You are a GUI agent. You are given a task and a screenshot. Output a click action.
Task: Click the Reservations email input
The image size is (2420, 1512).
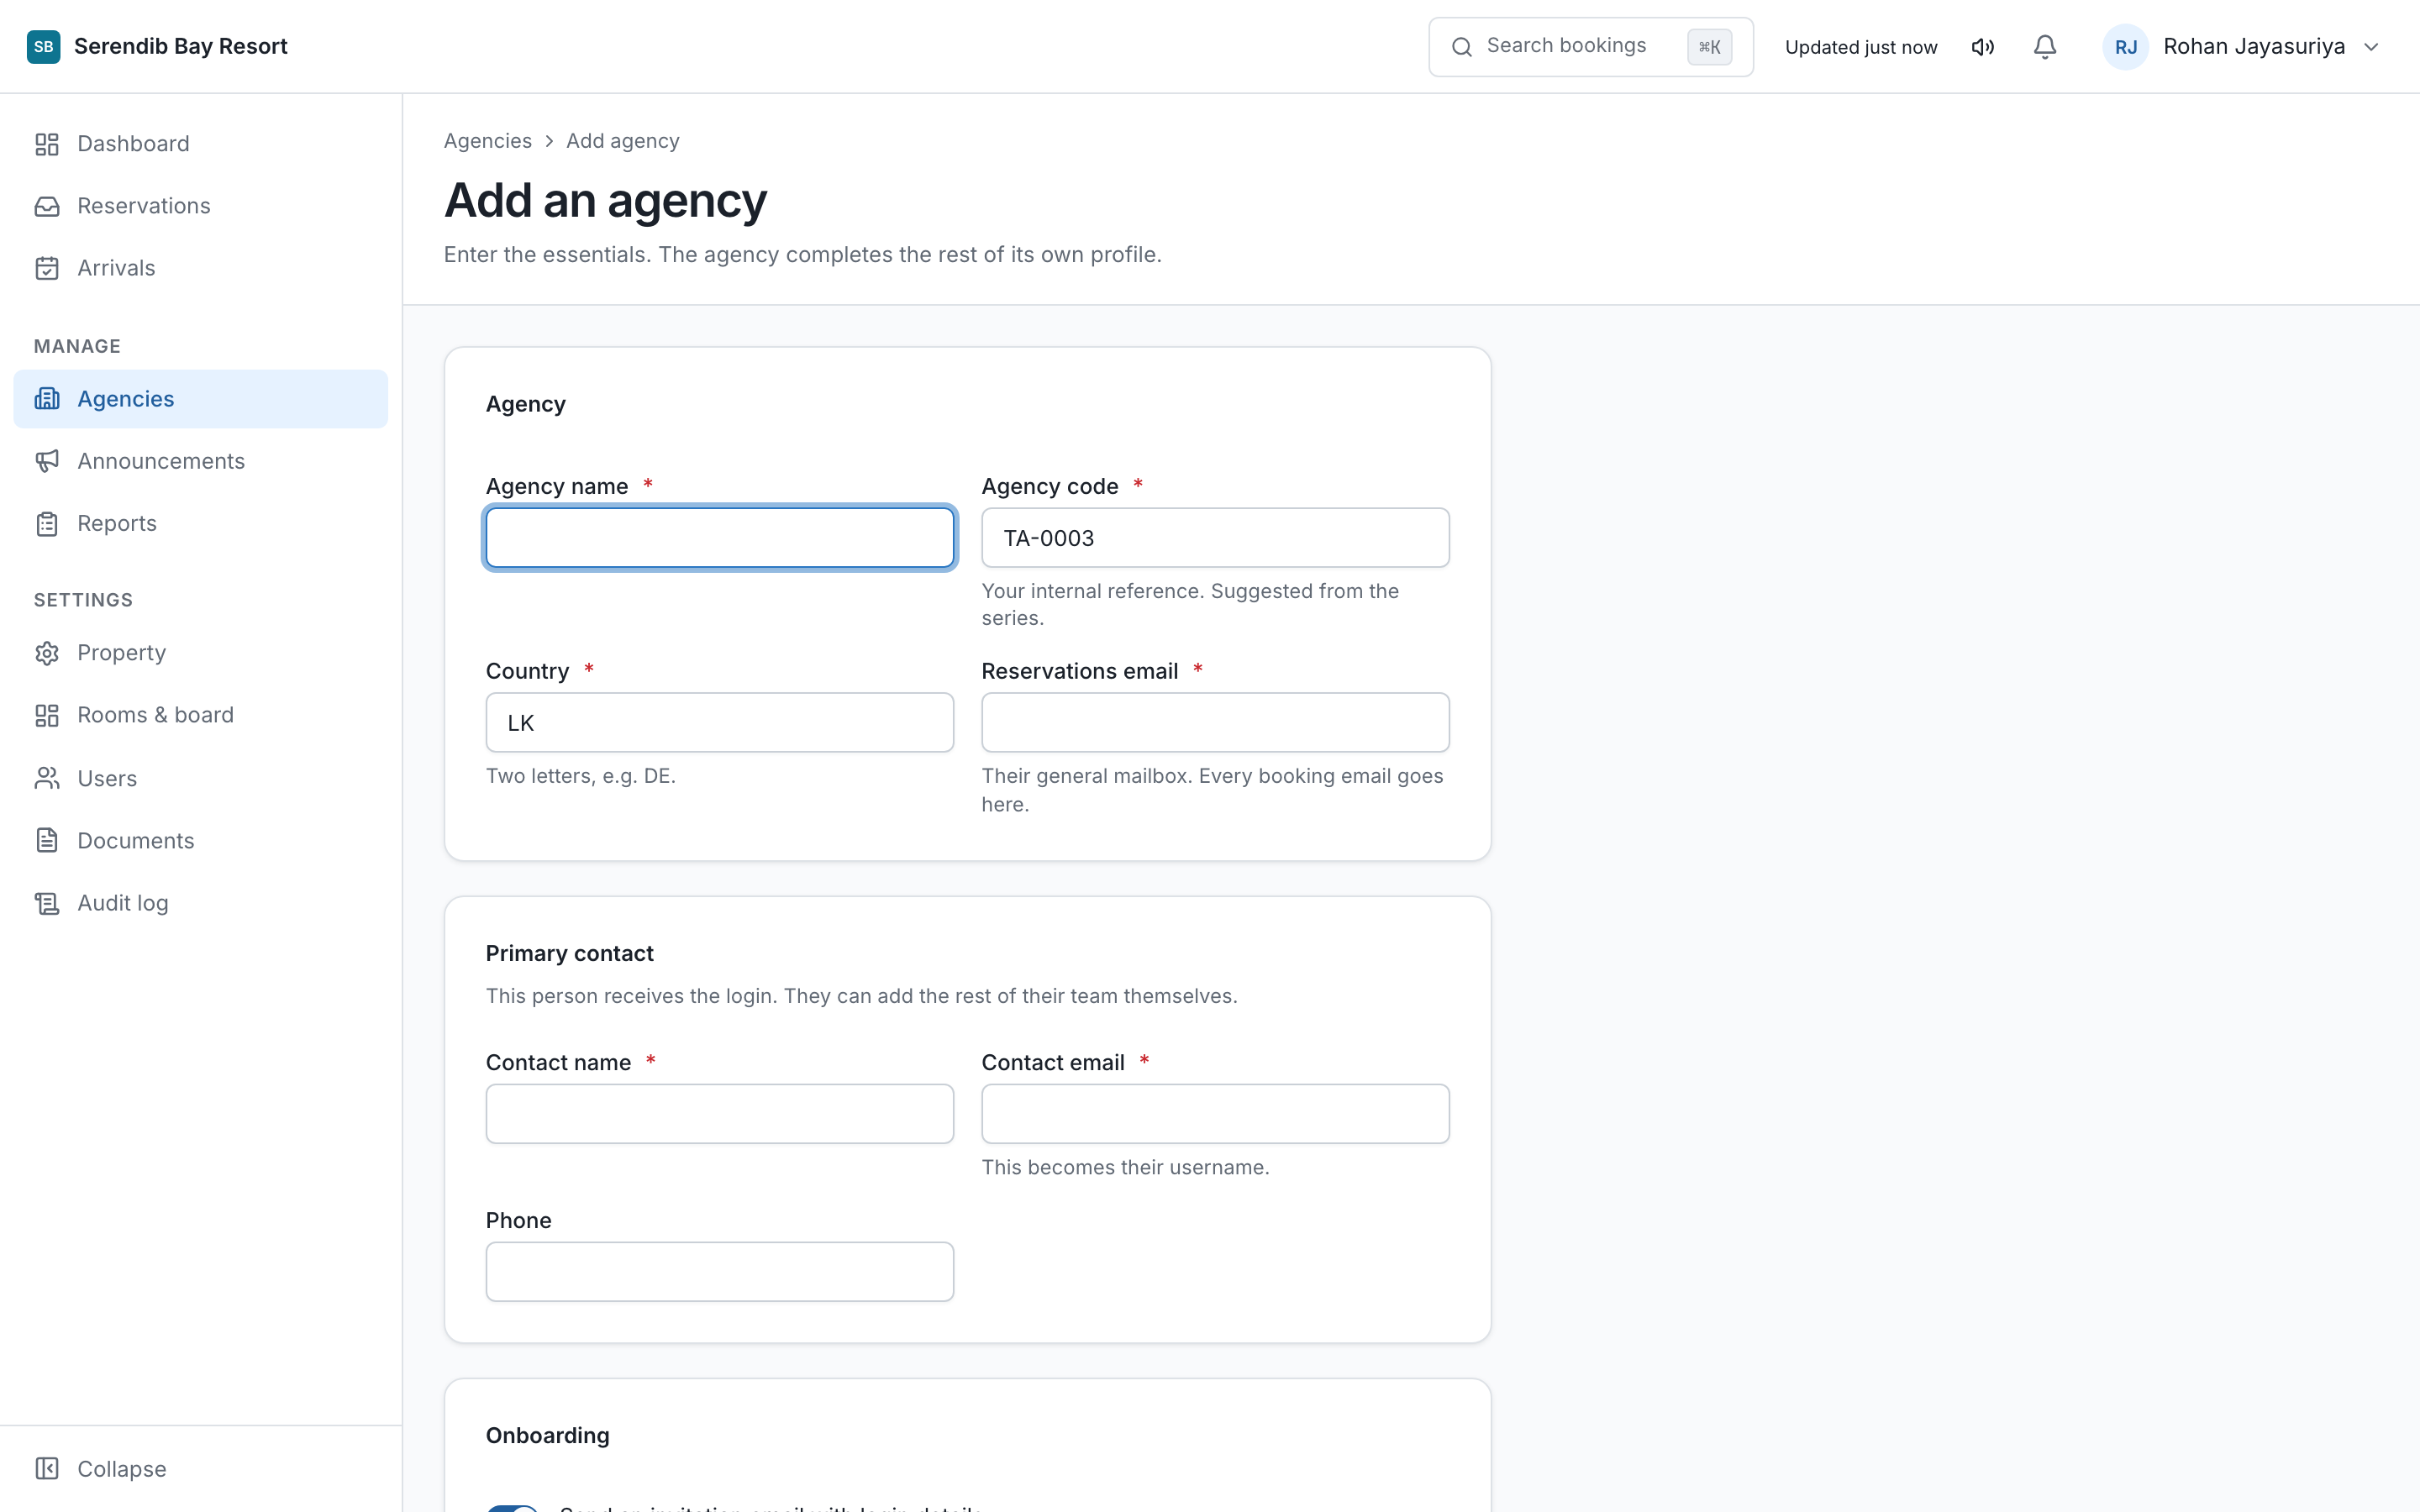(x=1215, y=722)
